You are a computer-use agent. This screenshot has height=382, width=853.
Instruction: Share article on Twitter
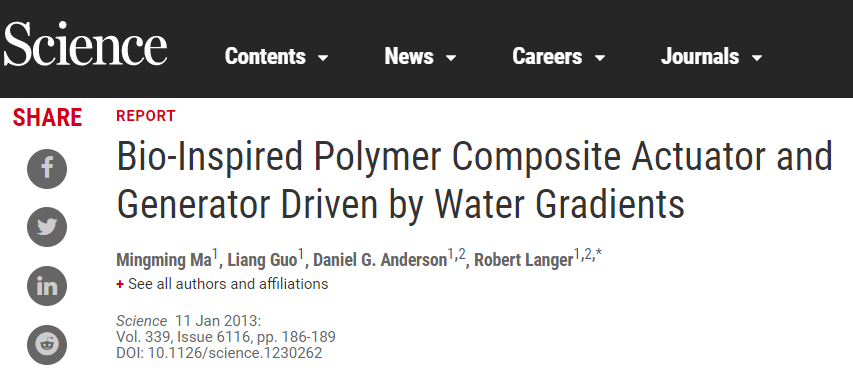pyautogui.click(x=47, y=227)
